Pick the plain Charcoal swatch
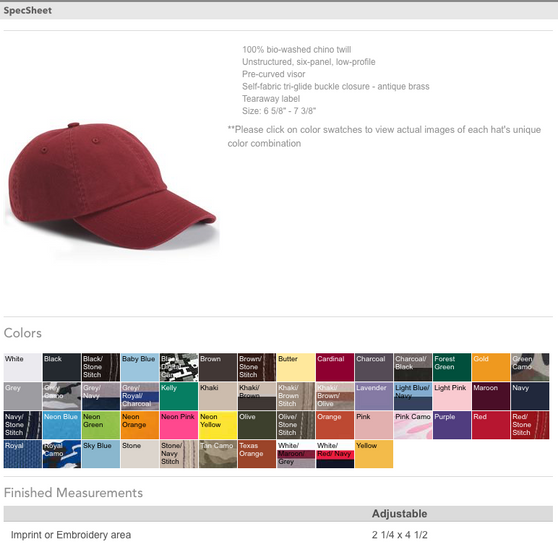558x549 pixels. tap(374, 367)
